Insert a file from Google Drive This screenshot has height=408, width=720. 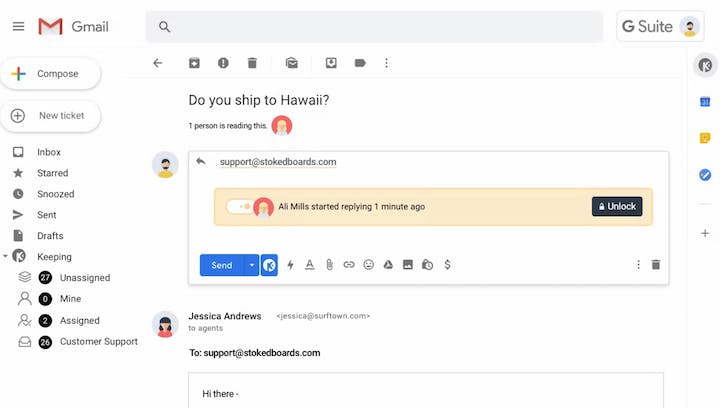pyautogui.click(x=388, y=265)
